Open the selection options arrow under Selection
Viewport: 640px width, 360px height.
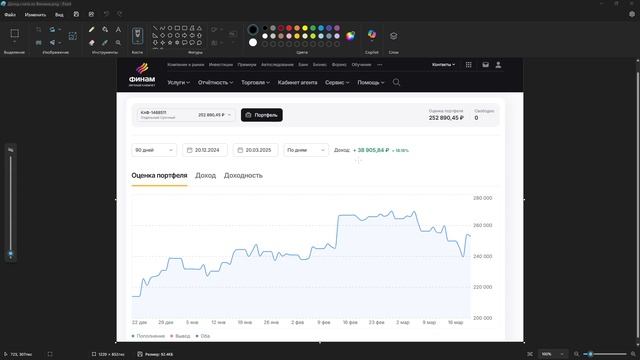pos(14,42)
